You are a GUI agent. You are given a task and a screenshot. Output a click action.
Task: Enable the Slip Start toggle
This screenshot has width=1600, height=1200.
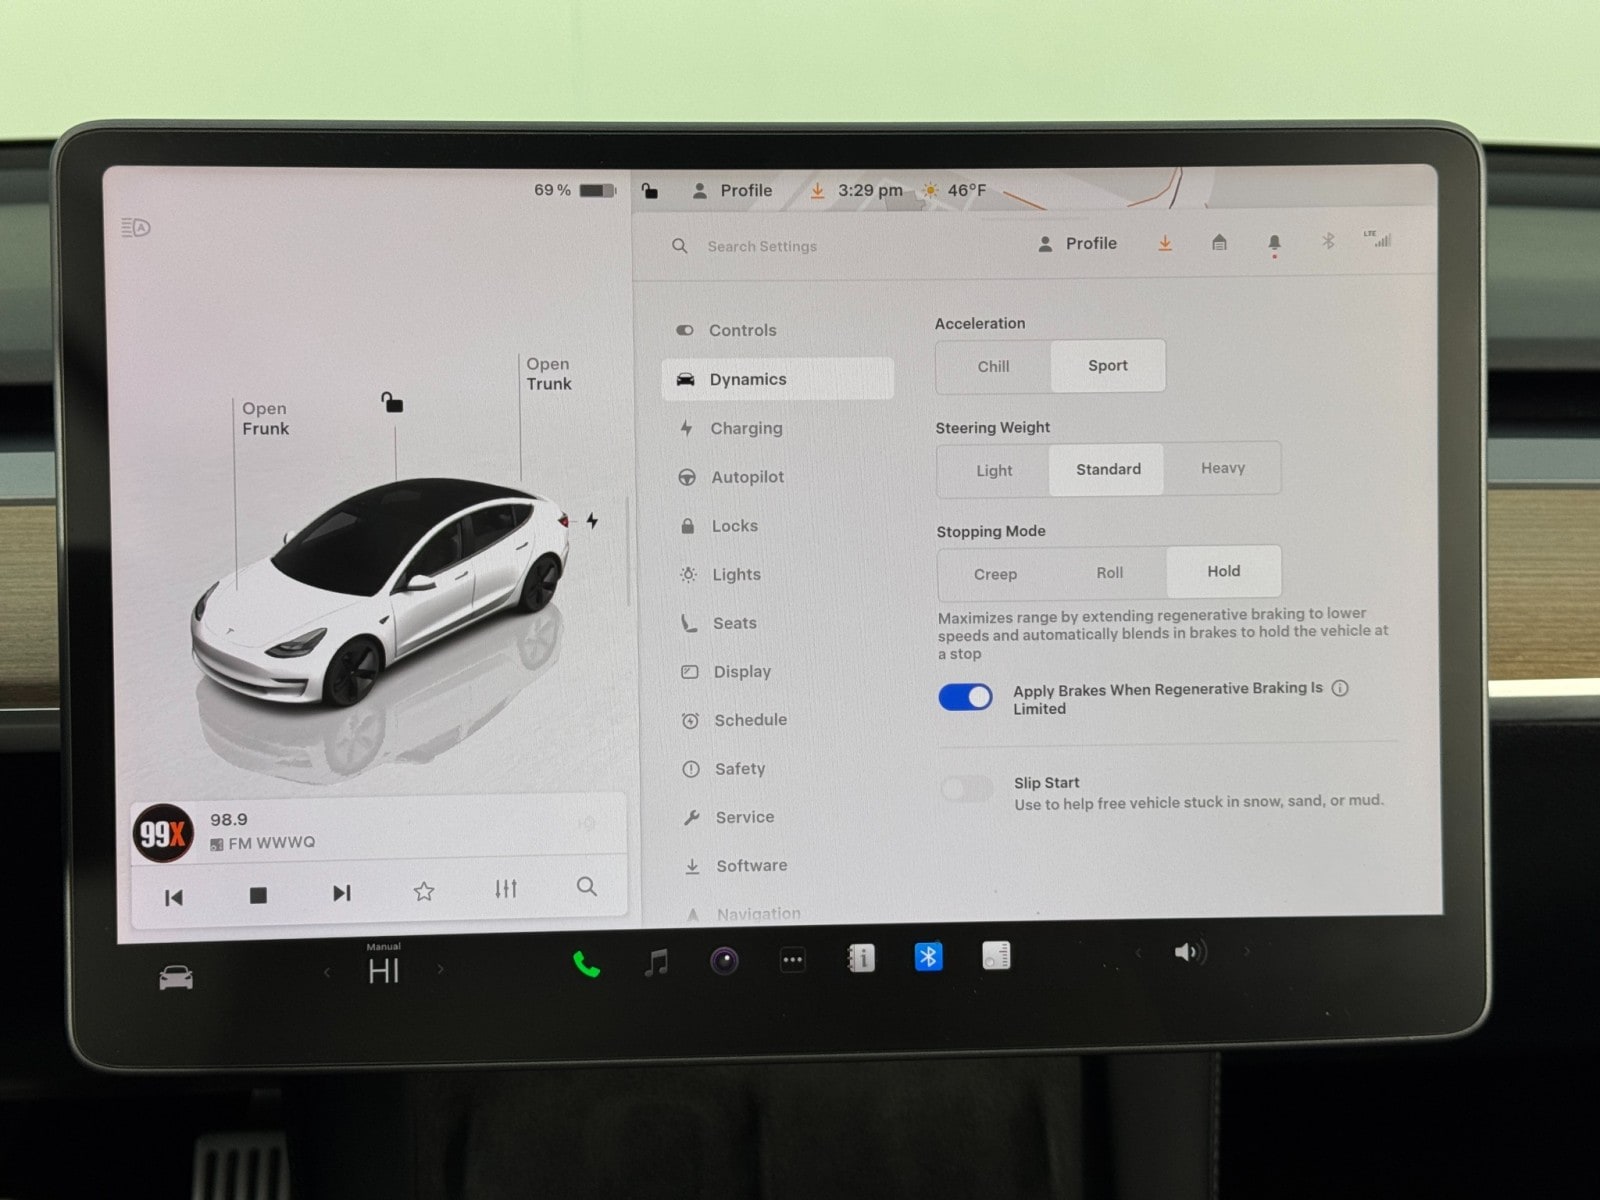[x=967, y=790]
